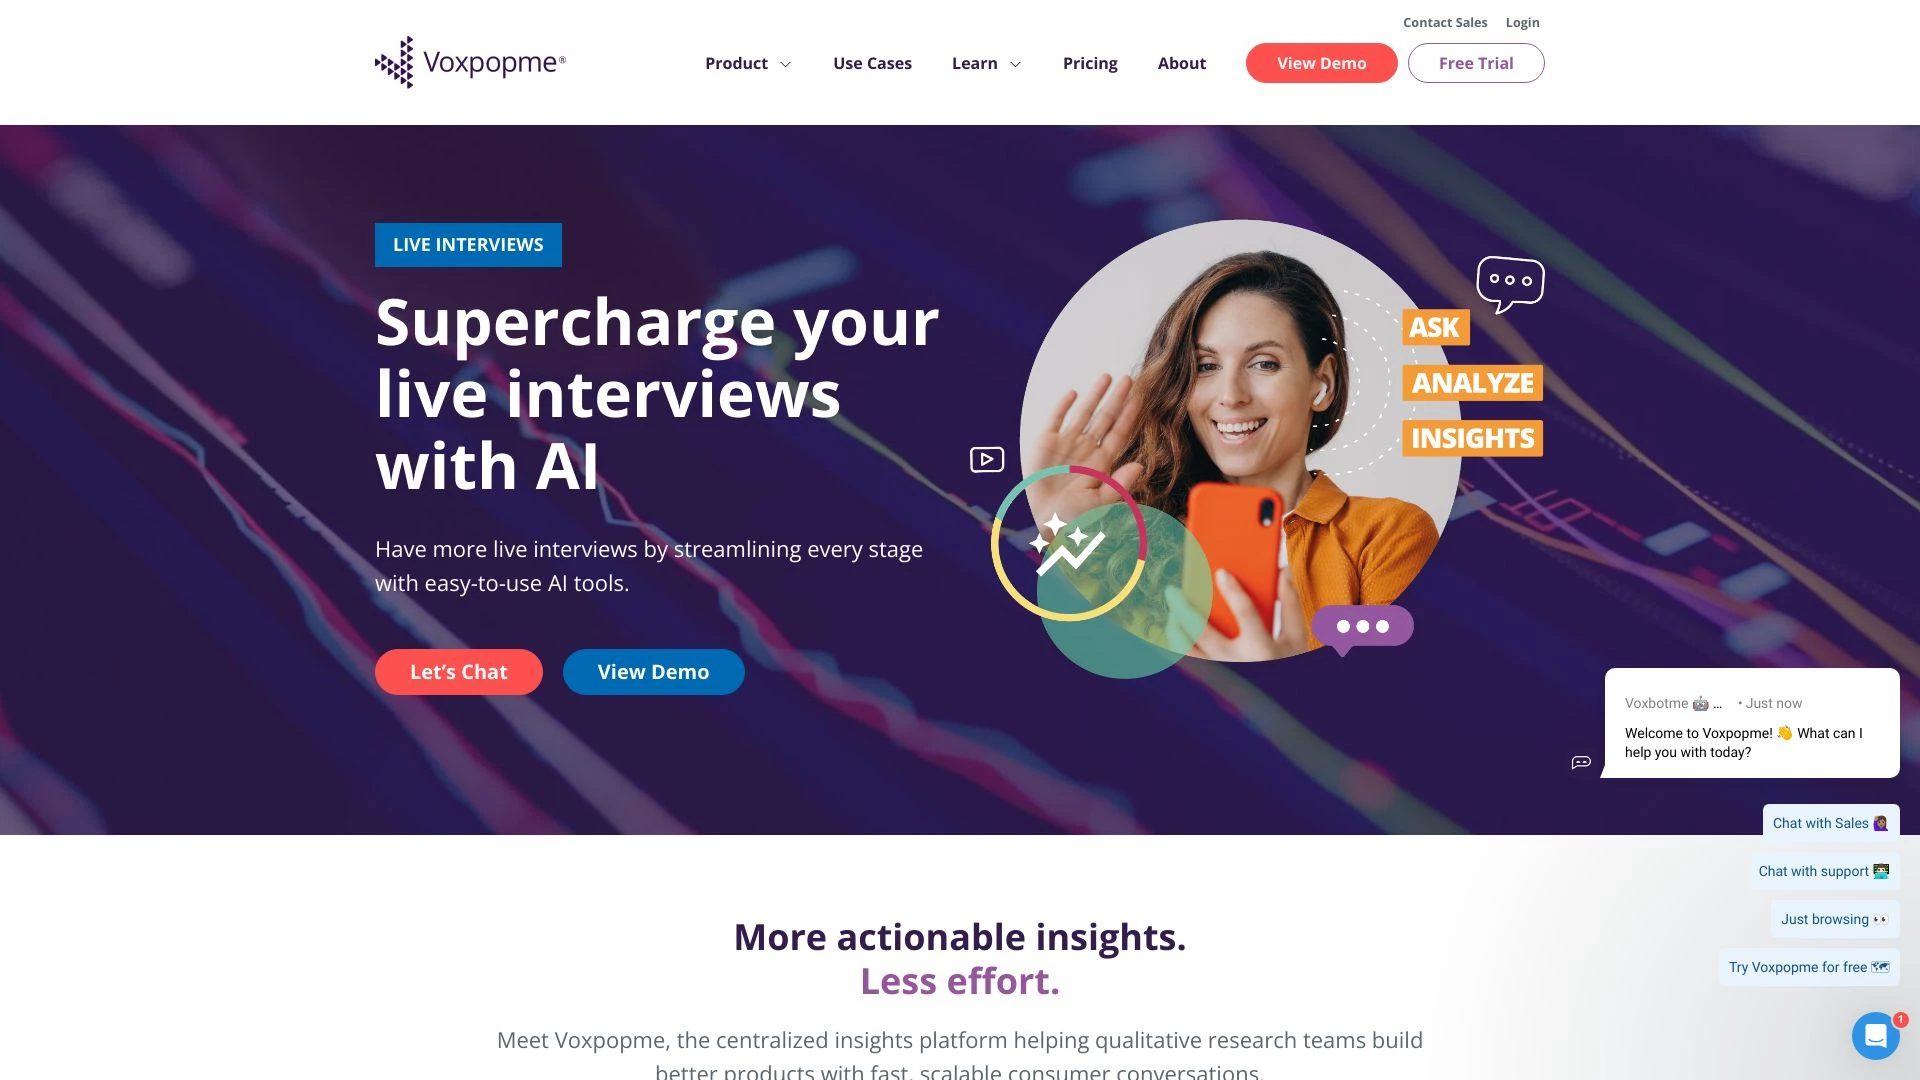1920x1080 pixels.
Task: Click the Let's Chat button
Action: coord(459,671)
